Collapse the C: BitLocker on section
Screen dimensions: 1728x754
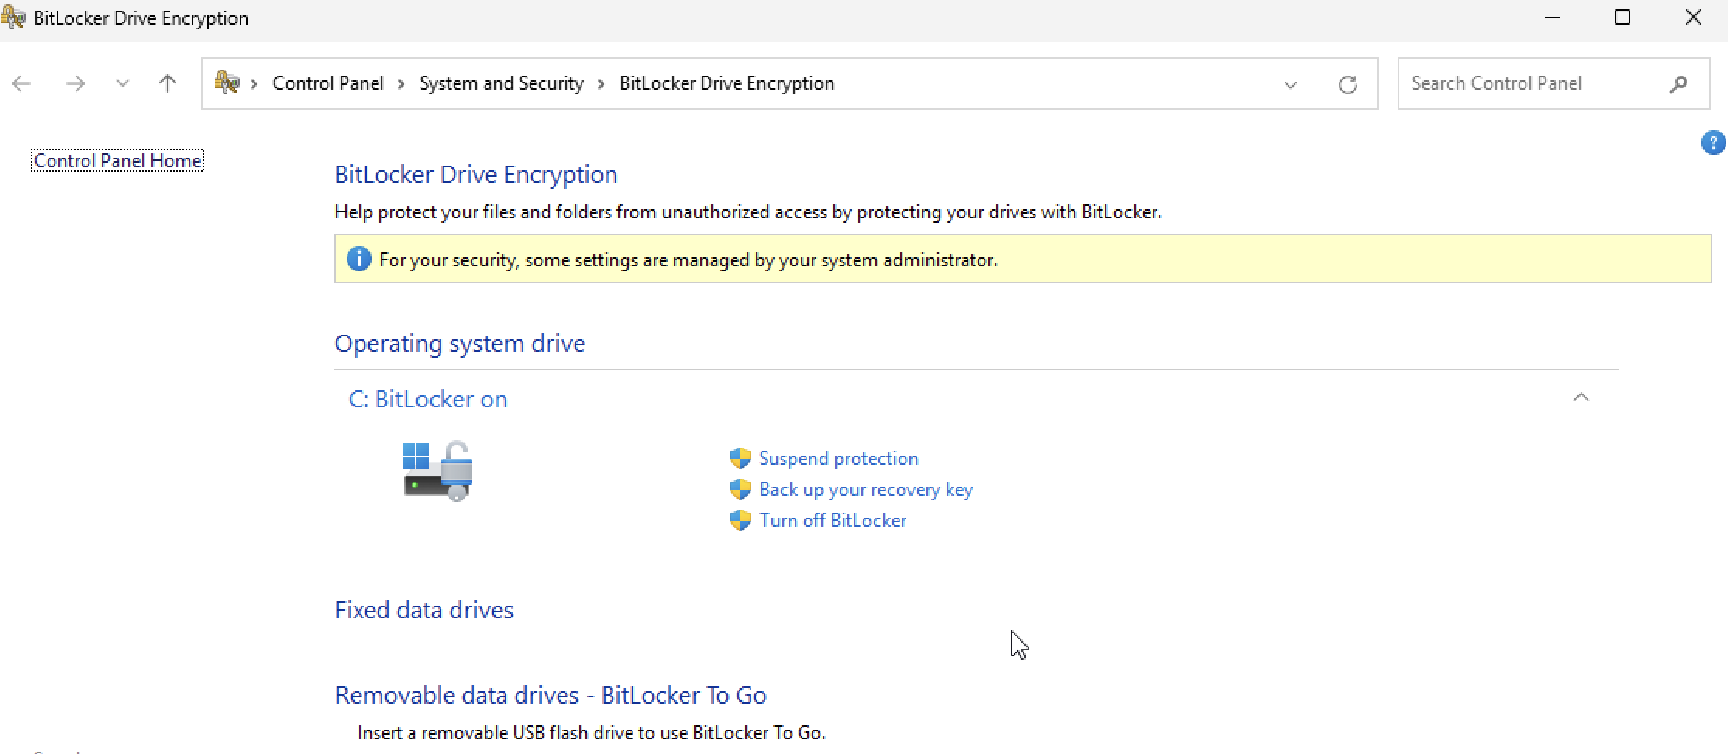(1581, 397)
